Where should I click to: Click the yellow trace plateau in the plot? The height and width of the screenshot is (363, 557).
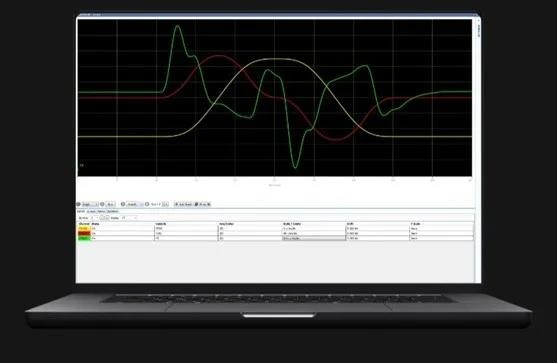[276, 59]
